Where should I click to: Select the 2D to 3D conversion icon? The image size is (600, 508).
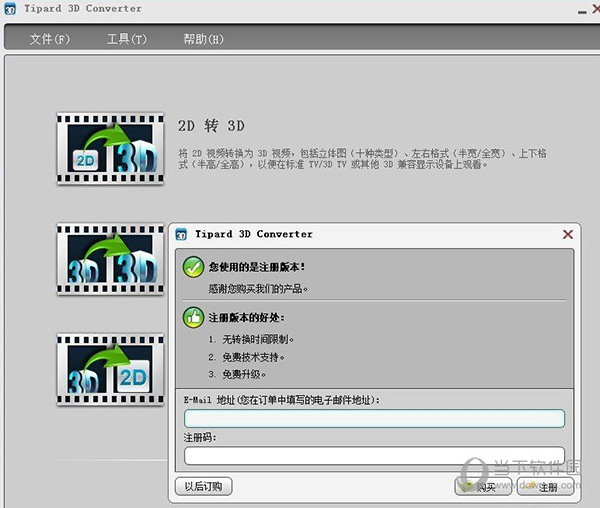click(x=110, y=148)
